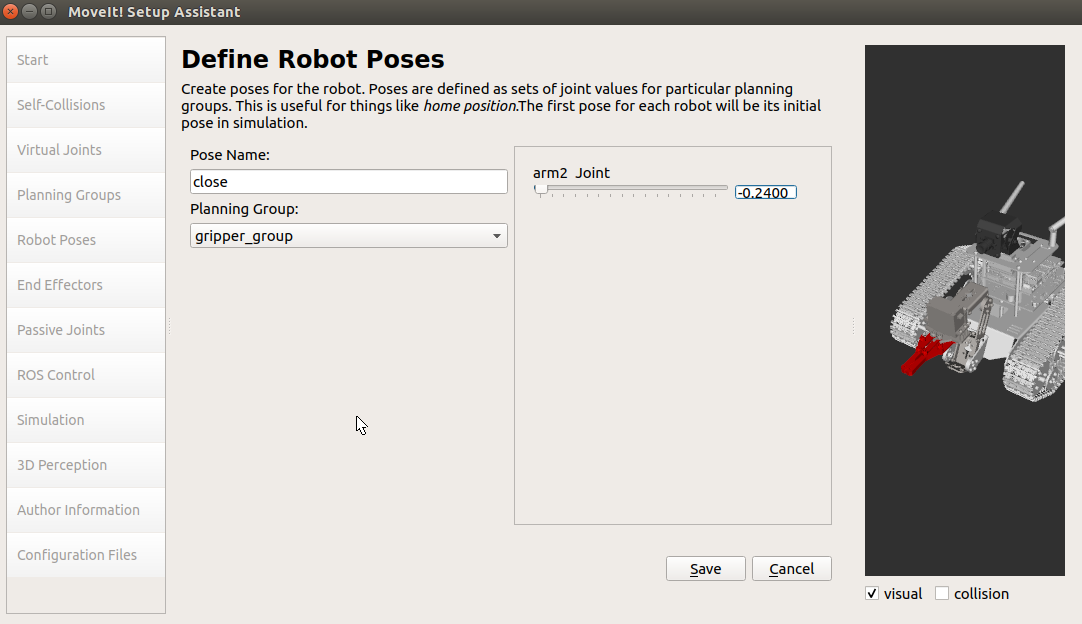
Task: Click the arm2 Joint slider handle
Action: [541, 188]
